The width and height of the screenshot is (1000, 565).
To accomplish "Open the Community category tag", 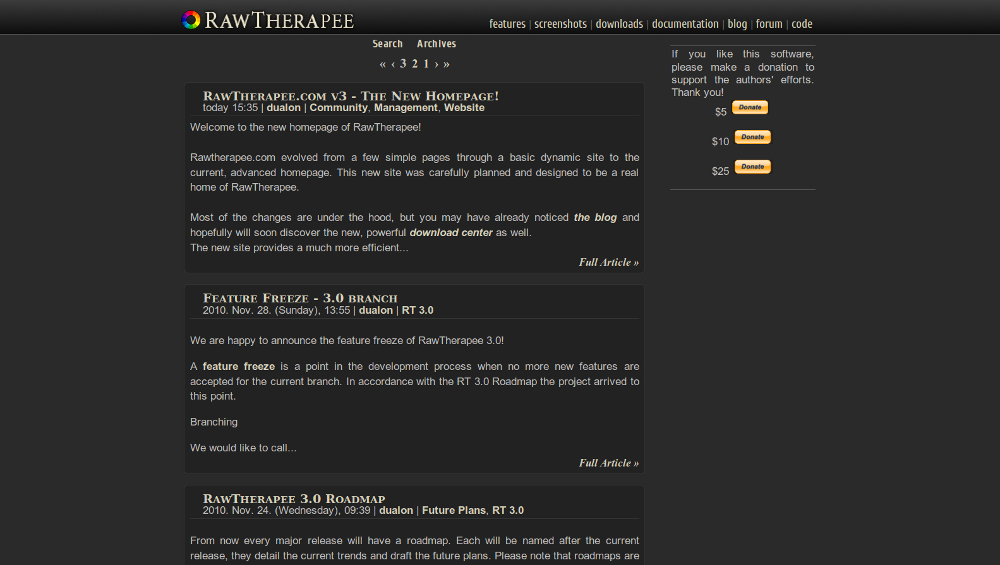I will [x=339, y=108].
